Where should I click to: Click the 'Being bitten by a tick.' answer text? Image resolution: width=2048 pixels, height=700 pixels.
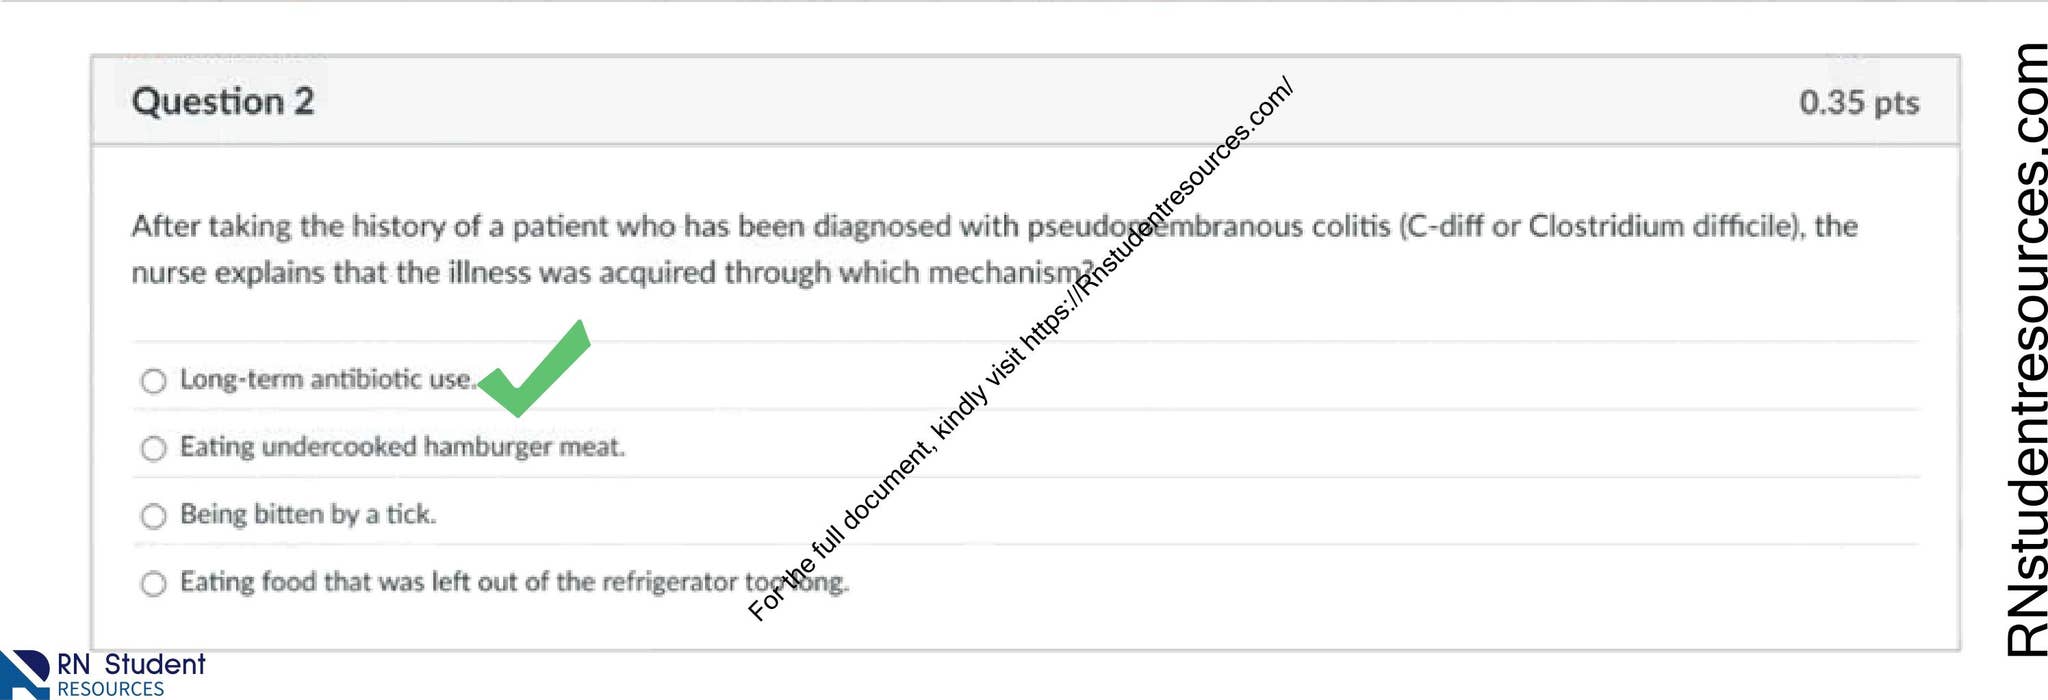(x=308, y=515)
